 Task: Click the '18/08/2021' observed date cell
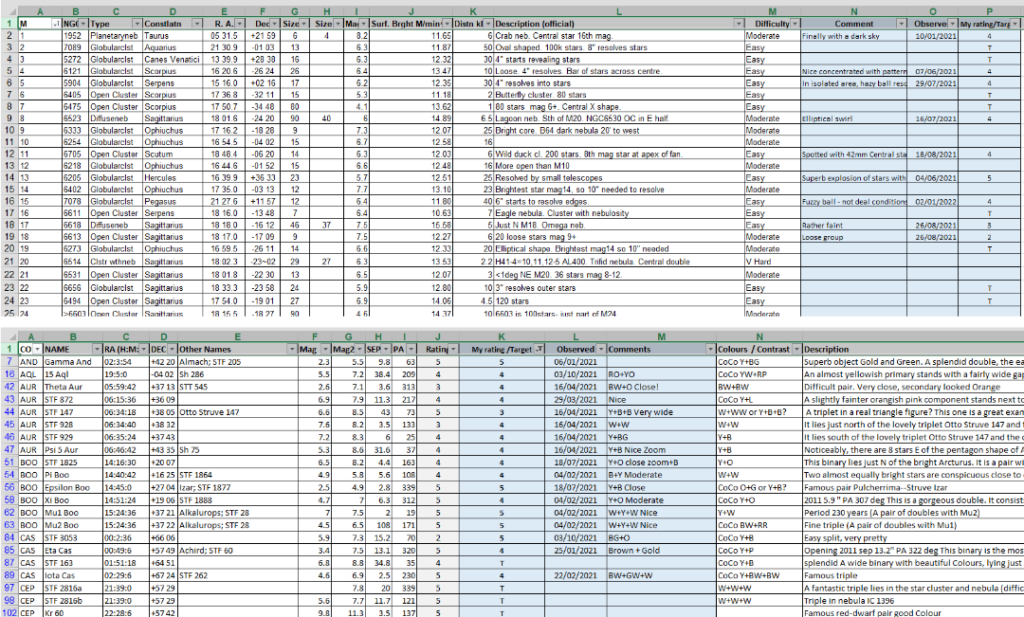(933, 155)
